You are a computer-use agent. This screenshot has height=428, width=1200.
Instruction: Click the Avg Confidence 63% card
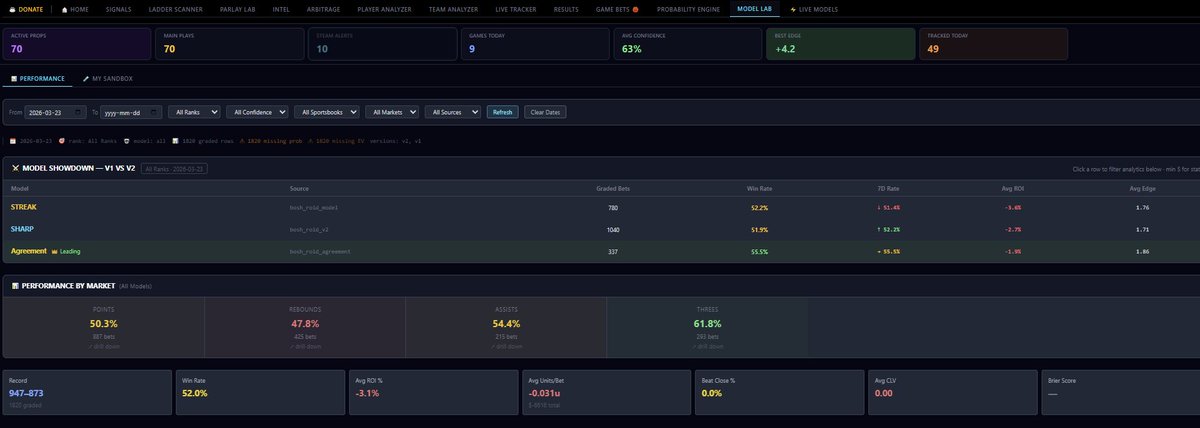click(x=687, y=43)
